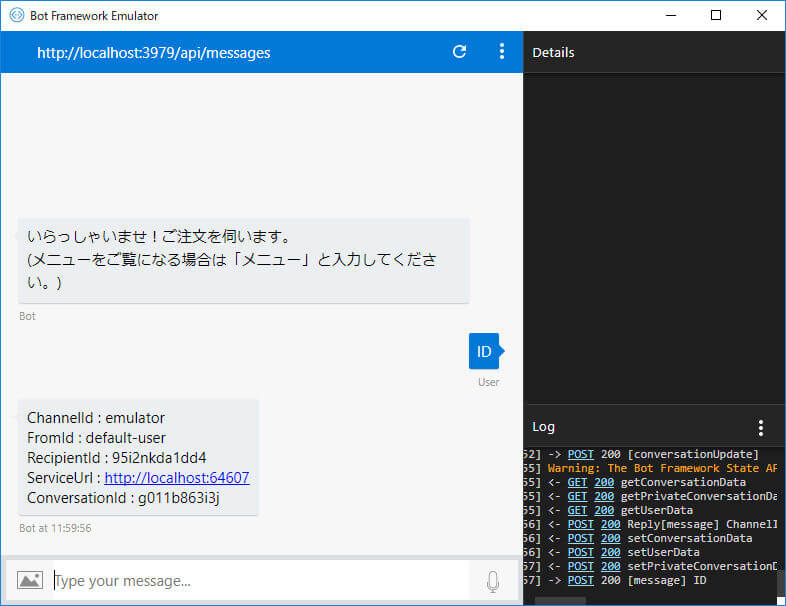The width and height of the screenshot is (786, 606).
Task: Click the Type your message input field
Action: tap(261, 581)
